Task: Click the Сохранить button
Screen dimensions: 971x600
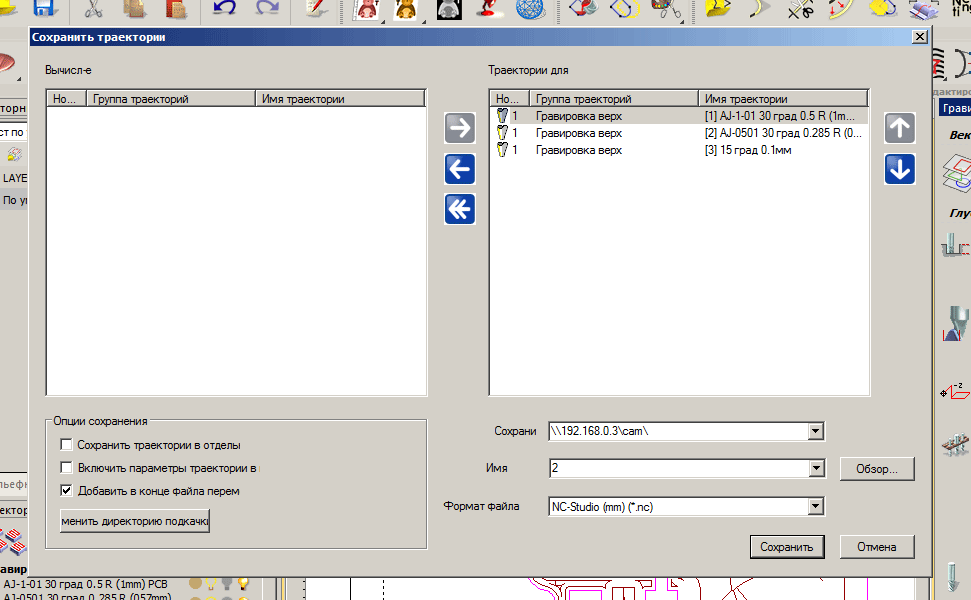Action: [x=786, y=547]
